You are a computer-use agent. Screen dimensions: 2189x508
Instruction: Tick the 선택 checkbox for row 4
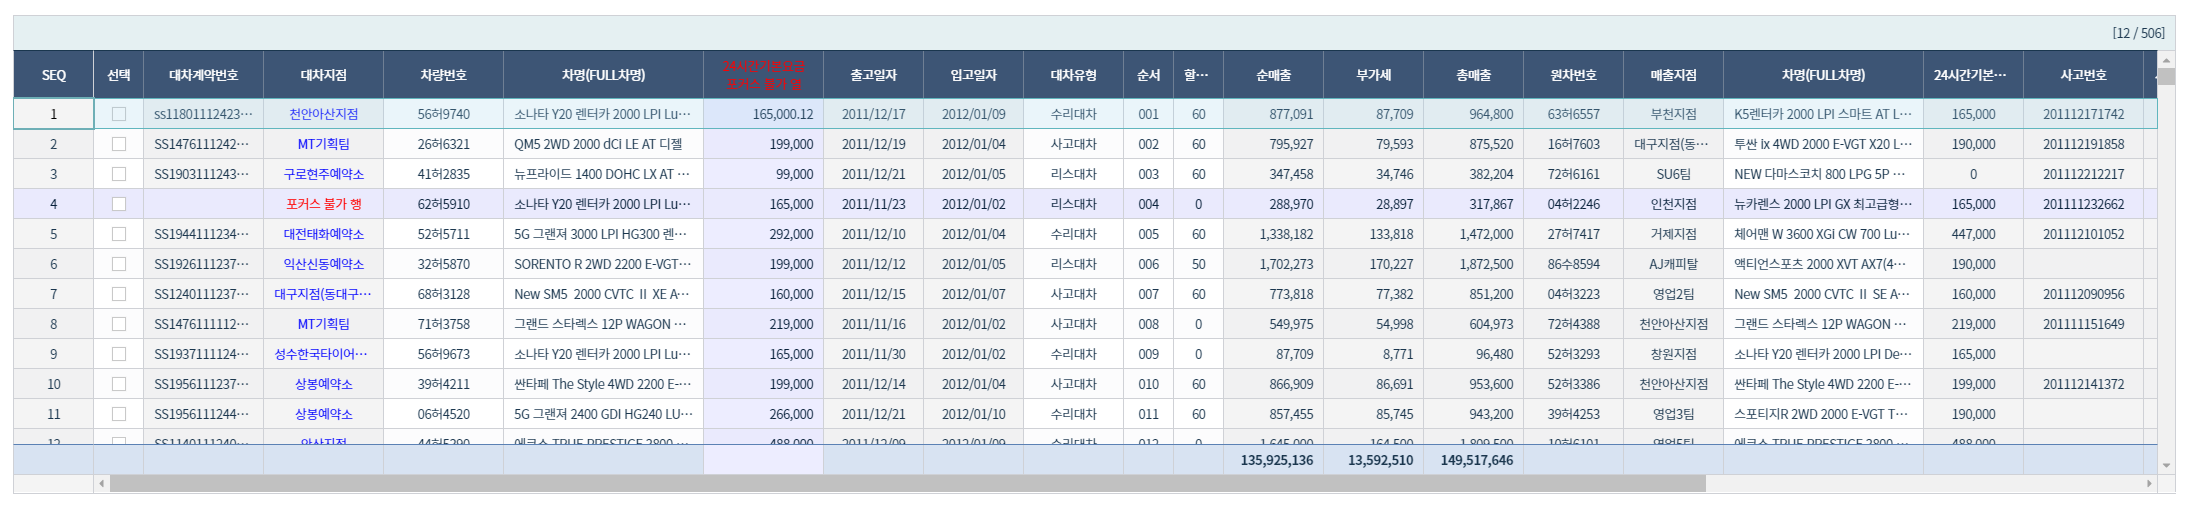pyautogui.click(x=119, y=204)
